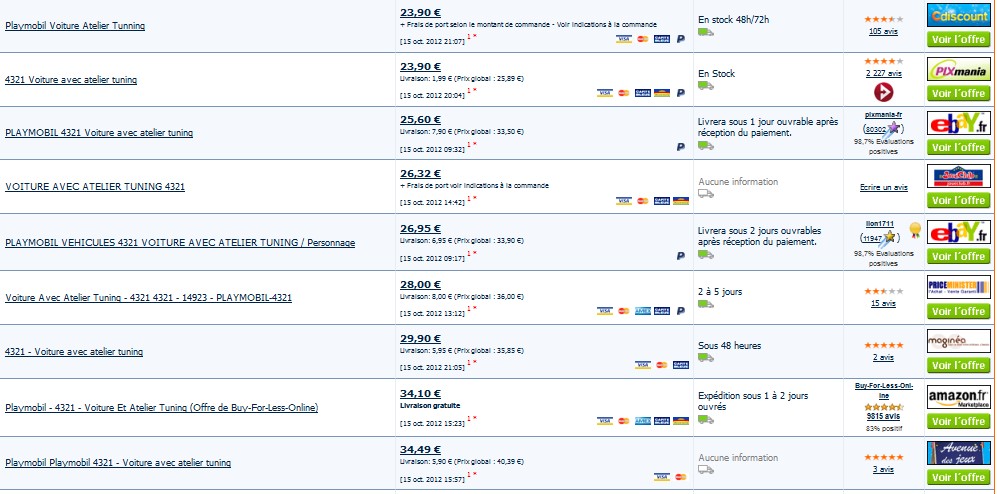Click "Voir l'offre" for the JouéClub offer
Viewport: 997px width, 494px height.
click(958, 200)
